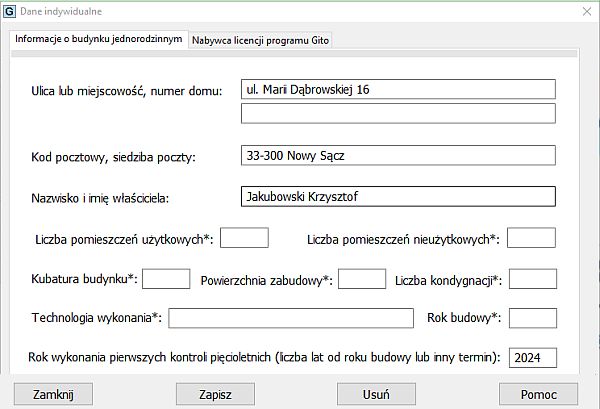
Task: Click the Technologia wykonania text field
Action: click(x=291, y=318)
